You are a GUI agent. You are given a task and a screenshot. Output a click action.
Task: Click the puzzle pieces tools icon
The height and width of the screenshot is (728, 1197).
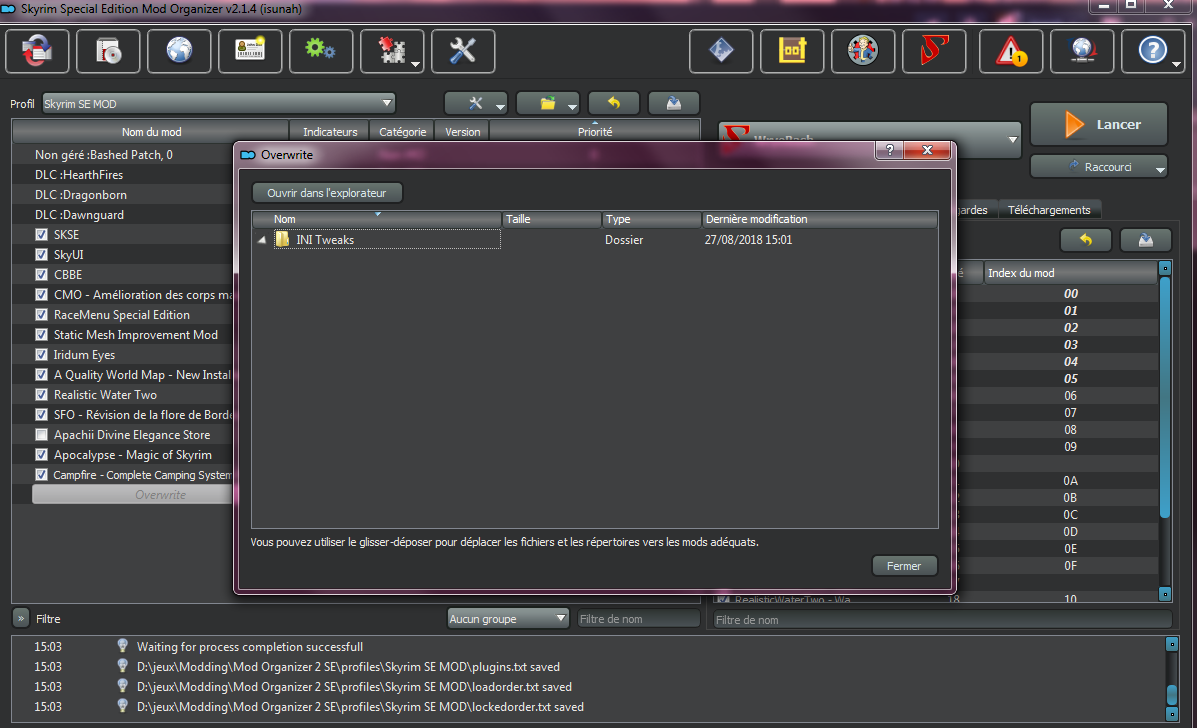click(x=392, y=51)
